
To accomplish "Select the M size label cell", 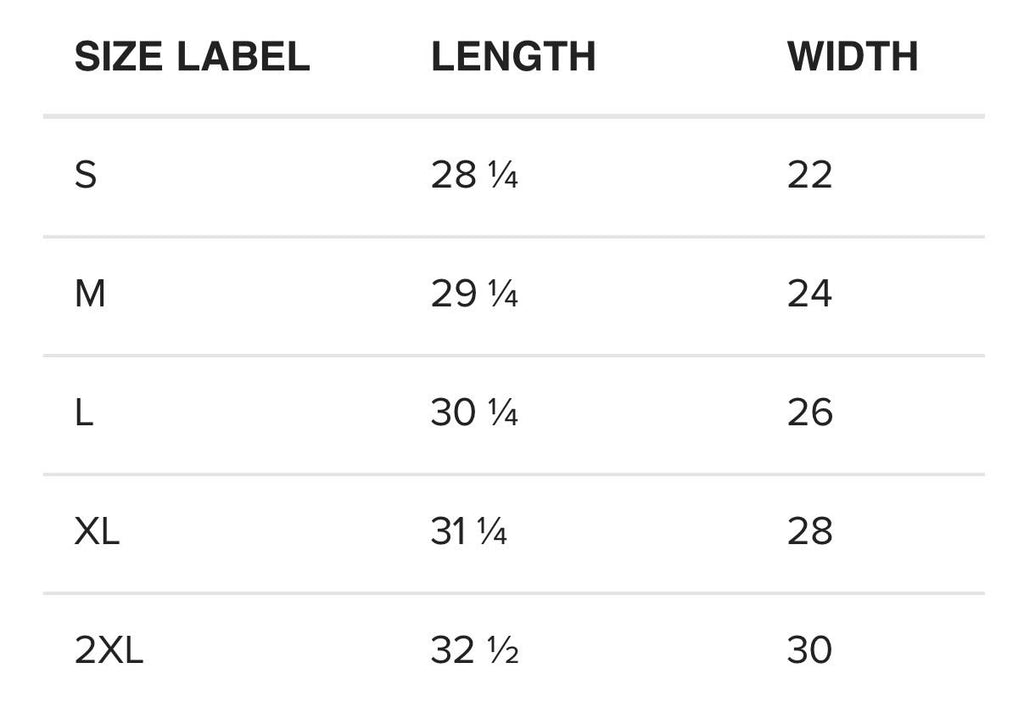I will pos(90,295).
